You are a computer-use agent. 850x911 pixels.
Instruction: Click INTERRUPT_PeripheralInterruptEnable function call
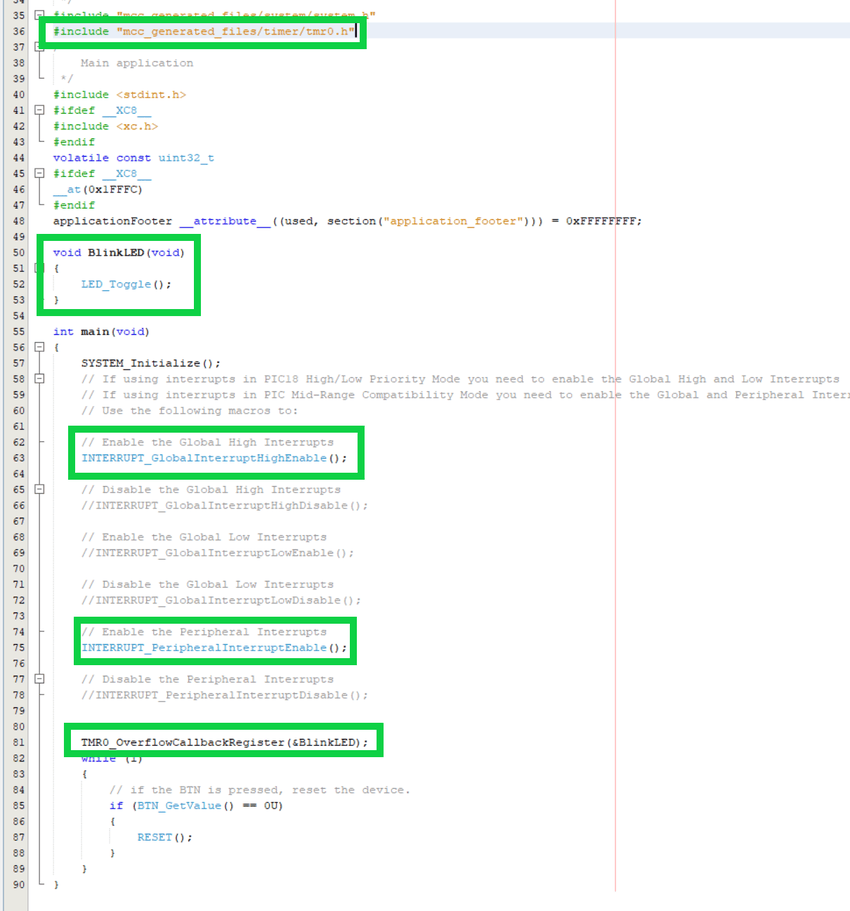(204, 647)
